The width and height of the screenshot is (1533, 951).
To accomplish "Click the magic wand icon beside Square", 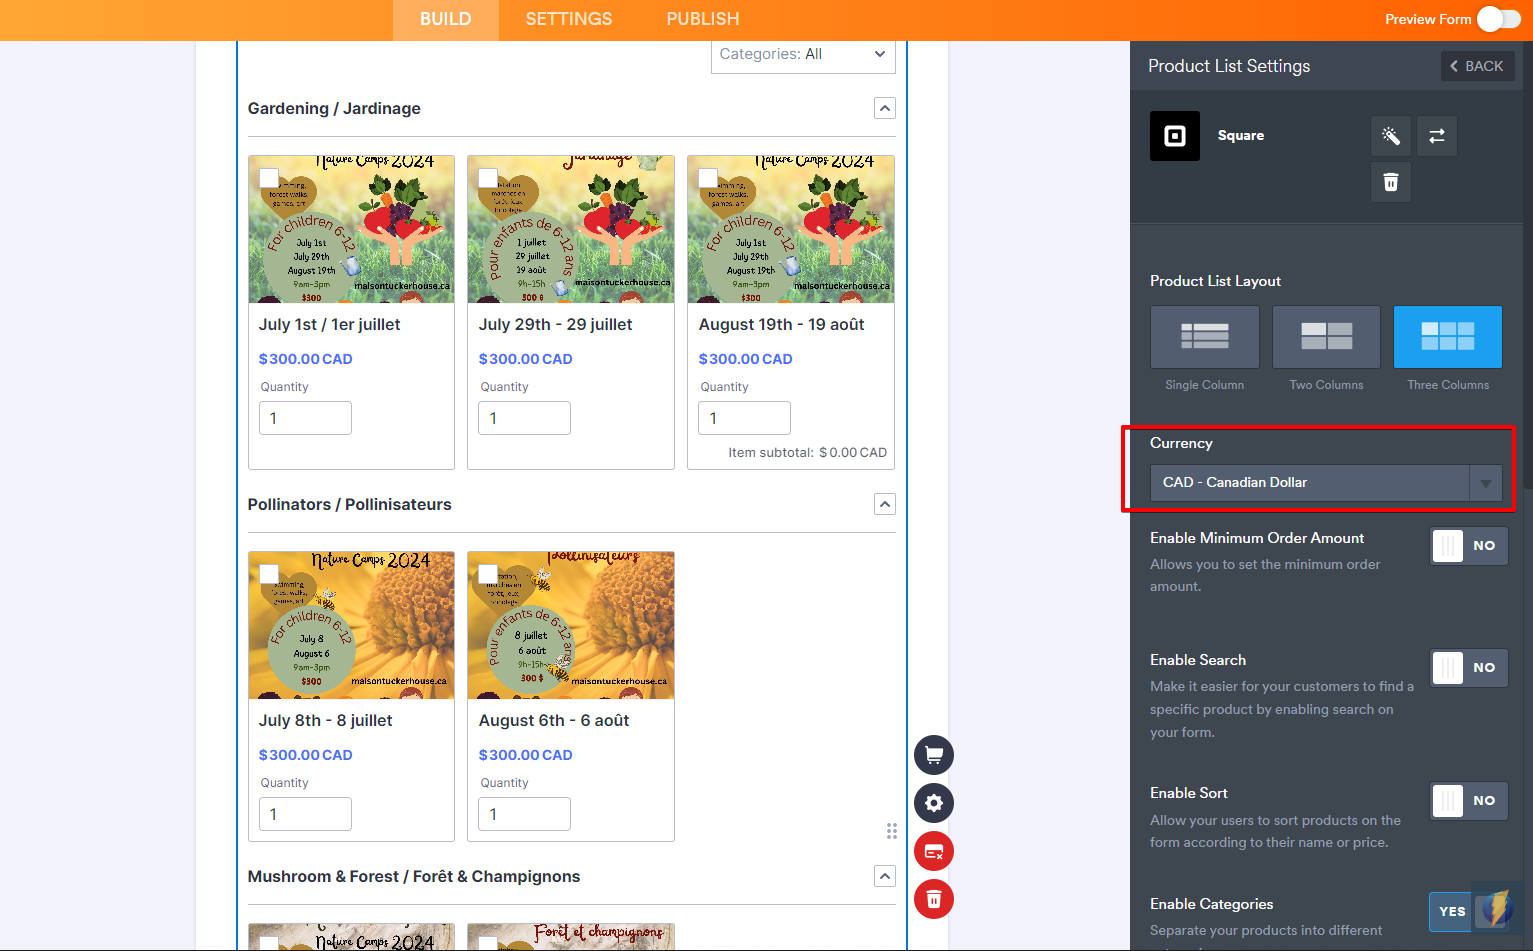I will (x=1391, y=136).
